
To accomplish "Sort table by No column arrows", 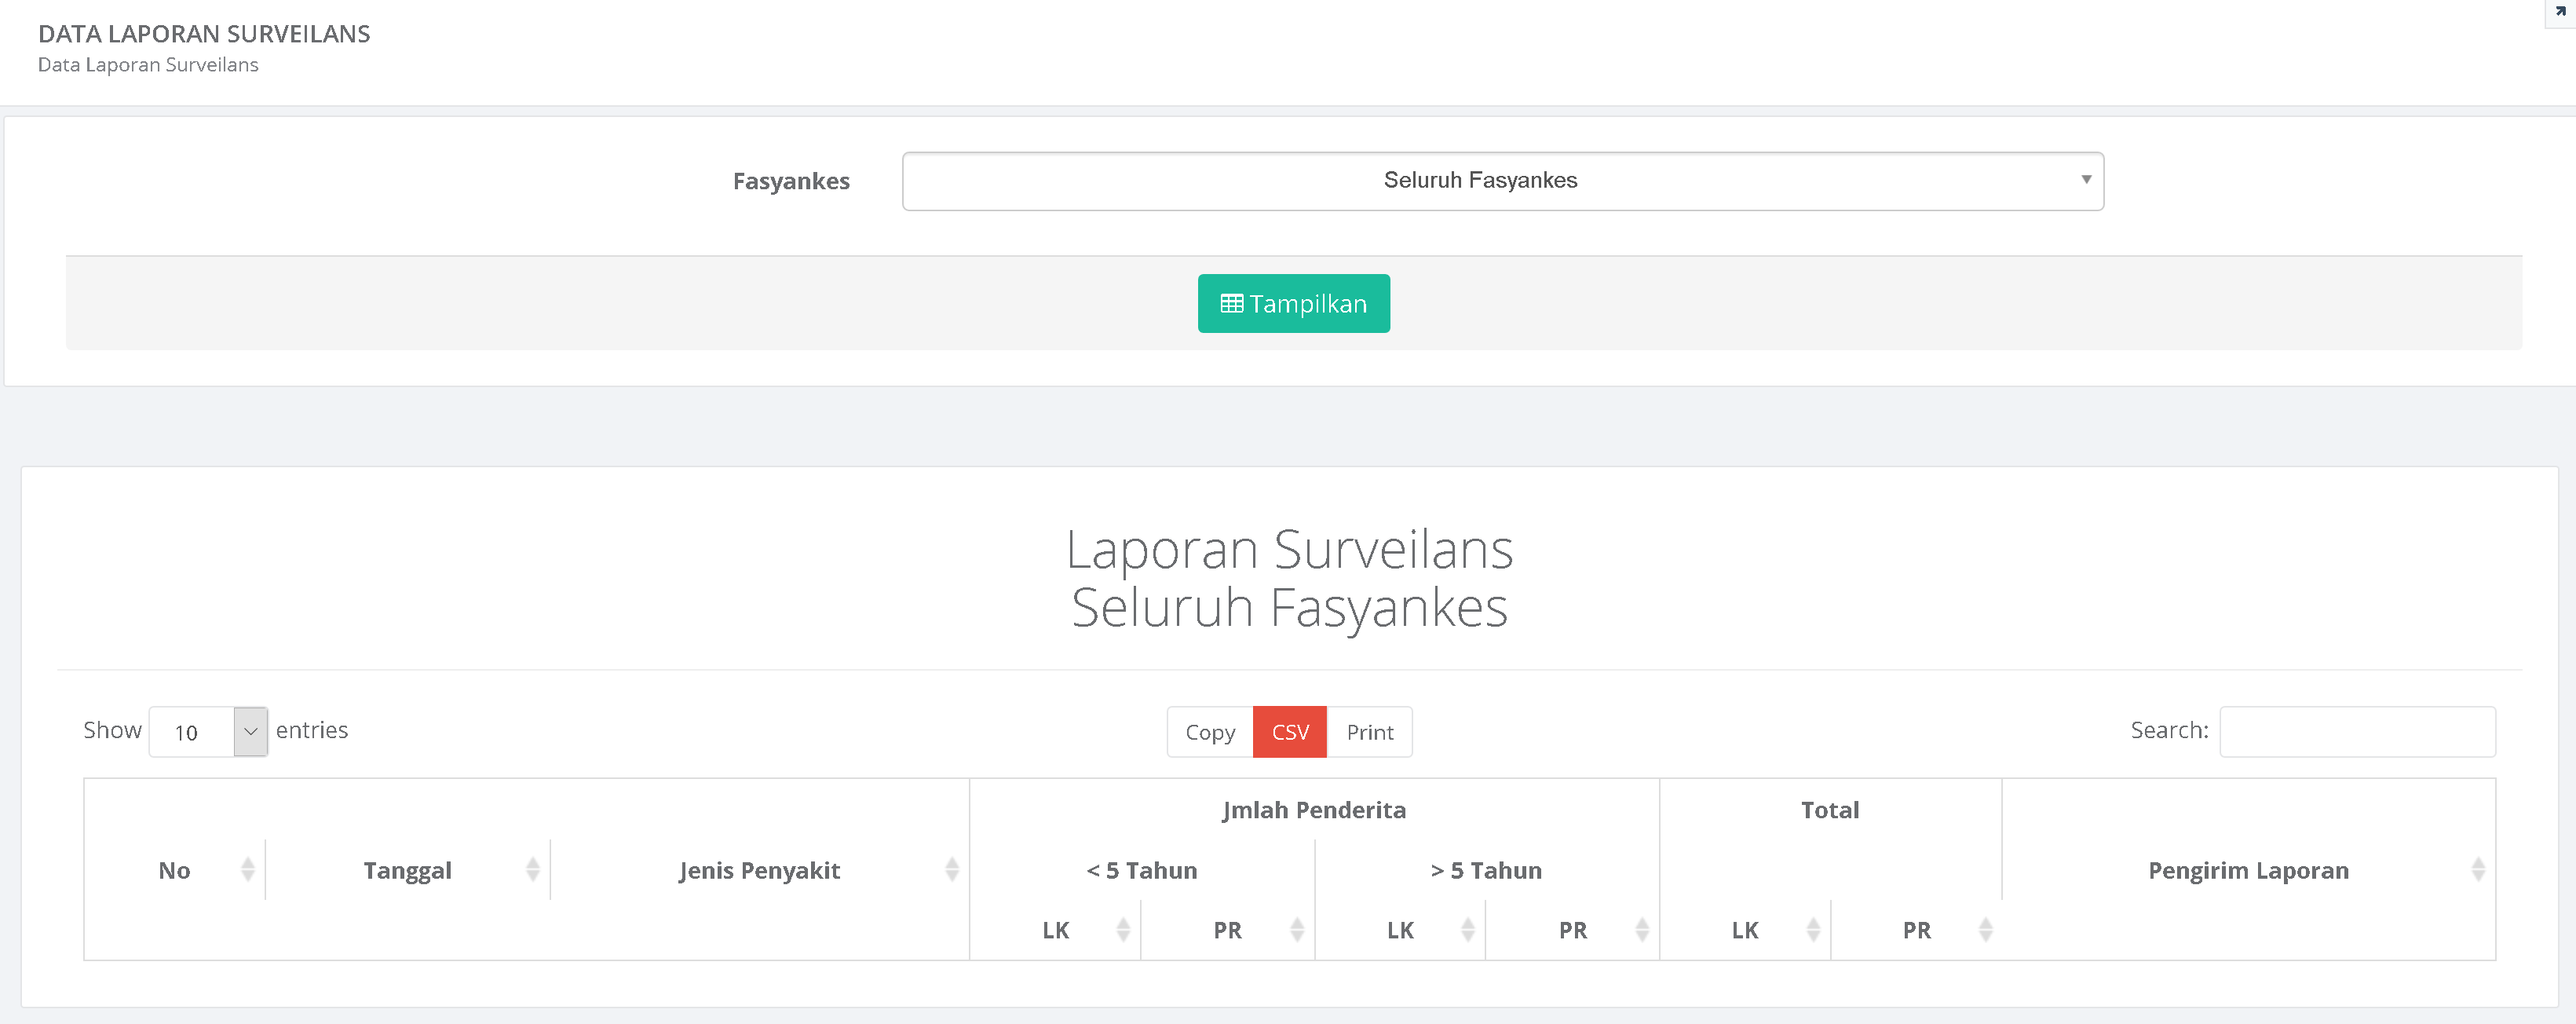I will tap(247, 870).
